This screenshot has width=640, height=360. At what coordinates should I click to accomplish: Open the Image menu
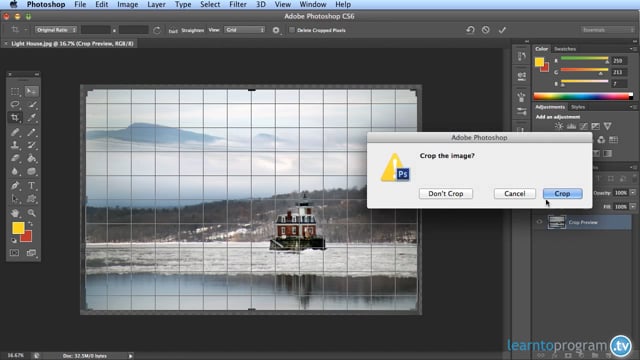click(127, 4)
